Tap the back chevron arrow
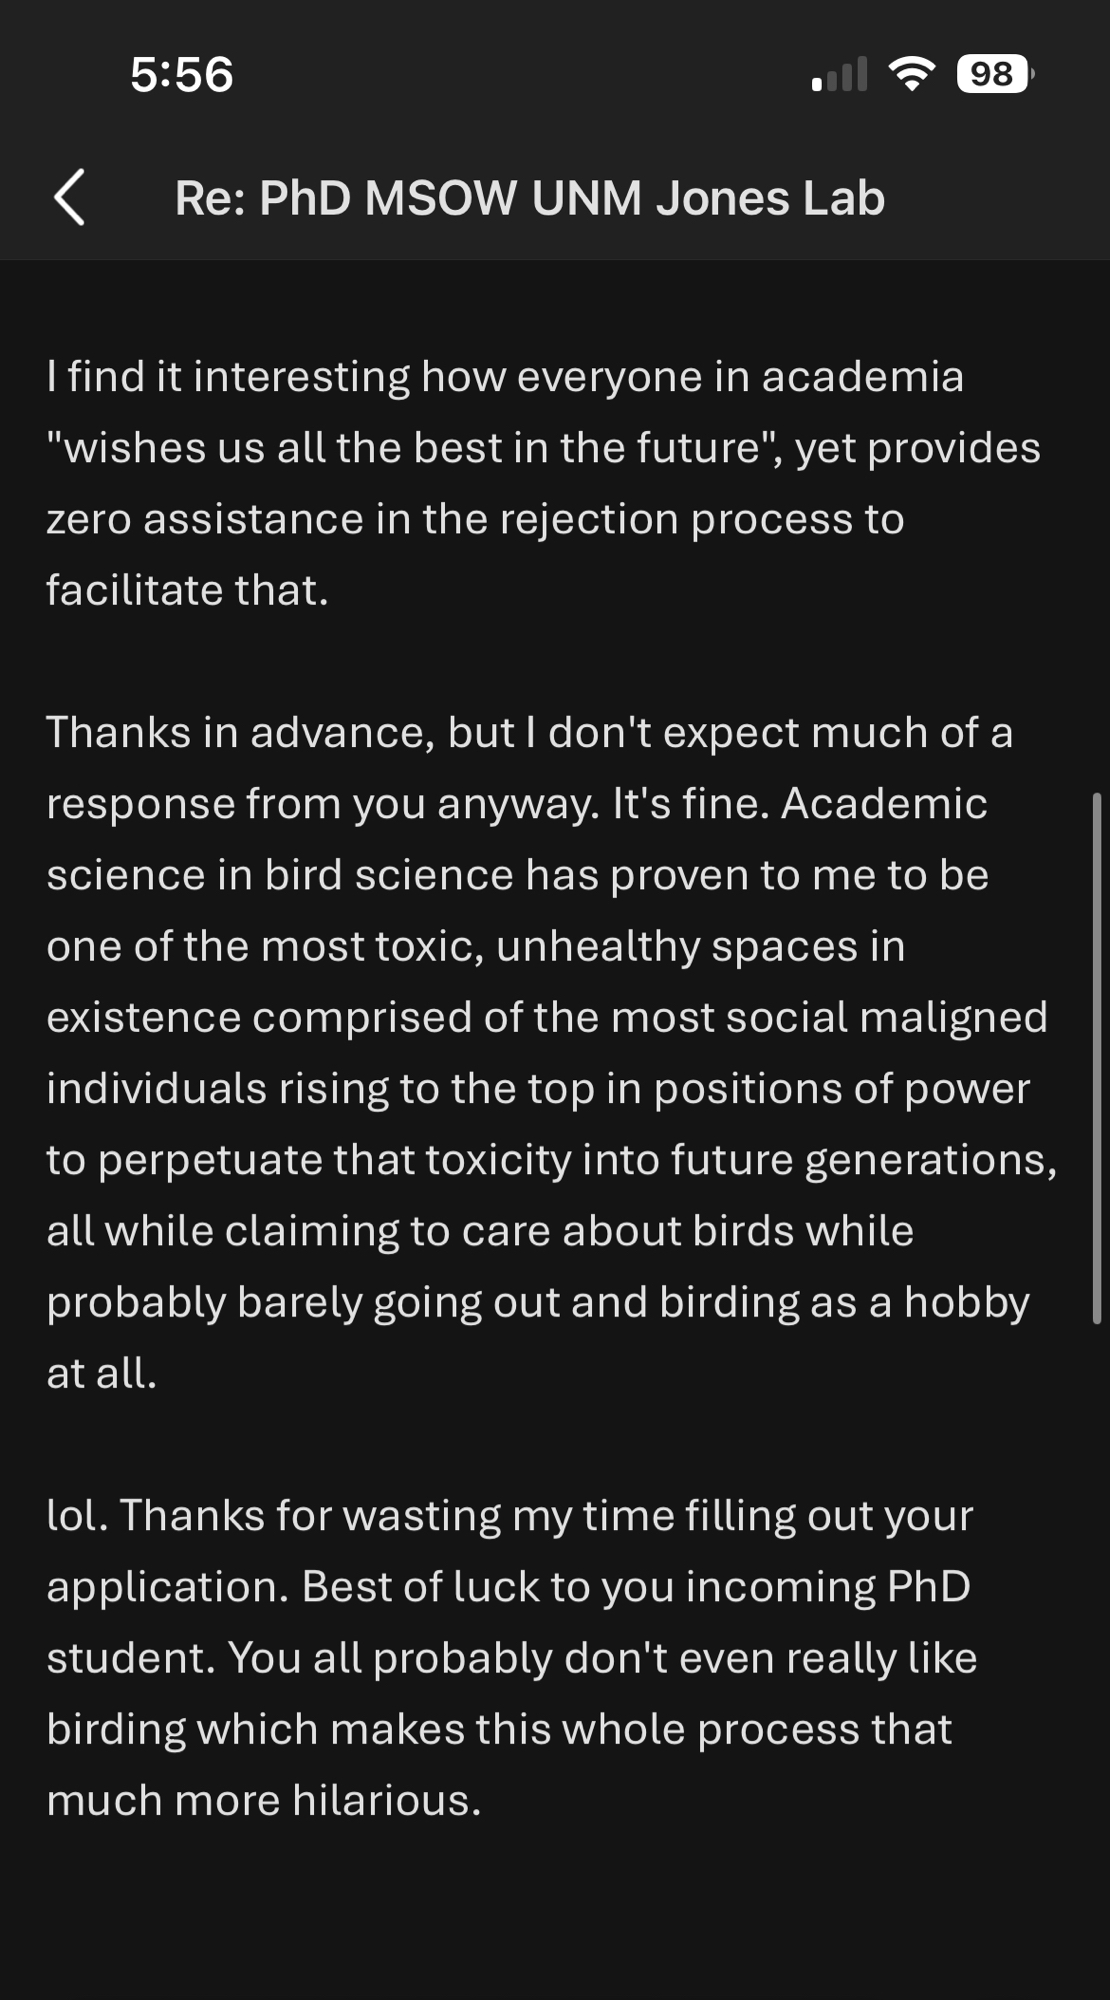Screen dimensions: 1110x2000 [69, 197]
